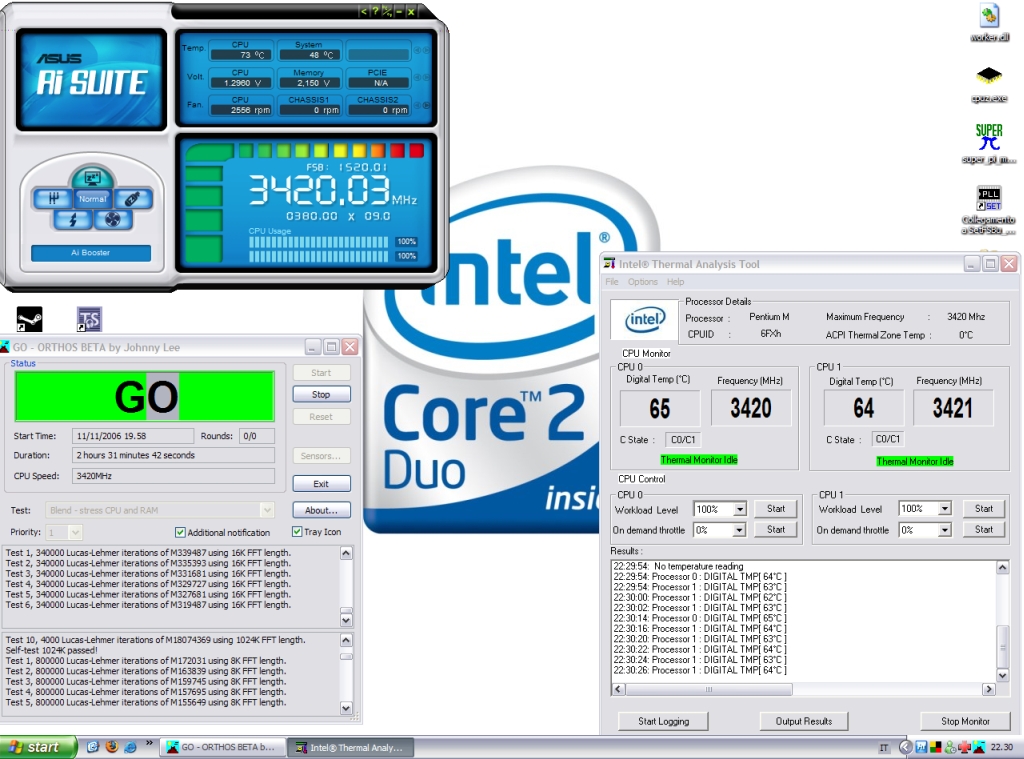The image size is (1024, 759).
Task: Click the Start Time field in ORTHOS
Action: tap(133, 436)
